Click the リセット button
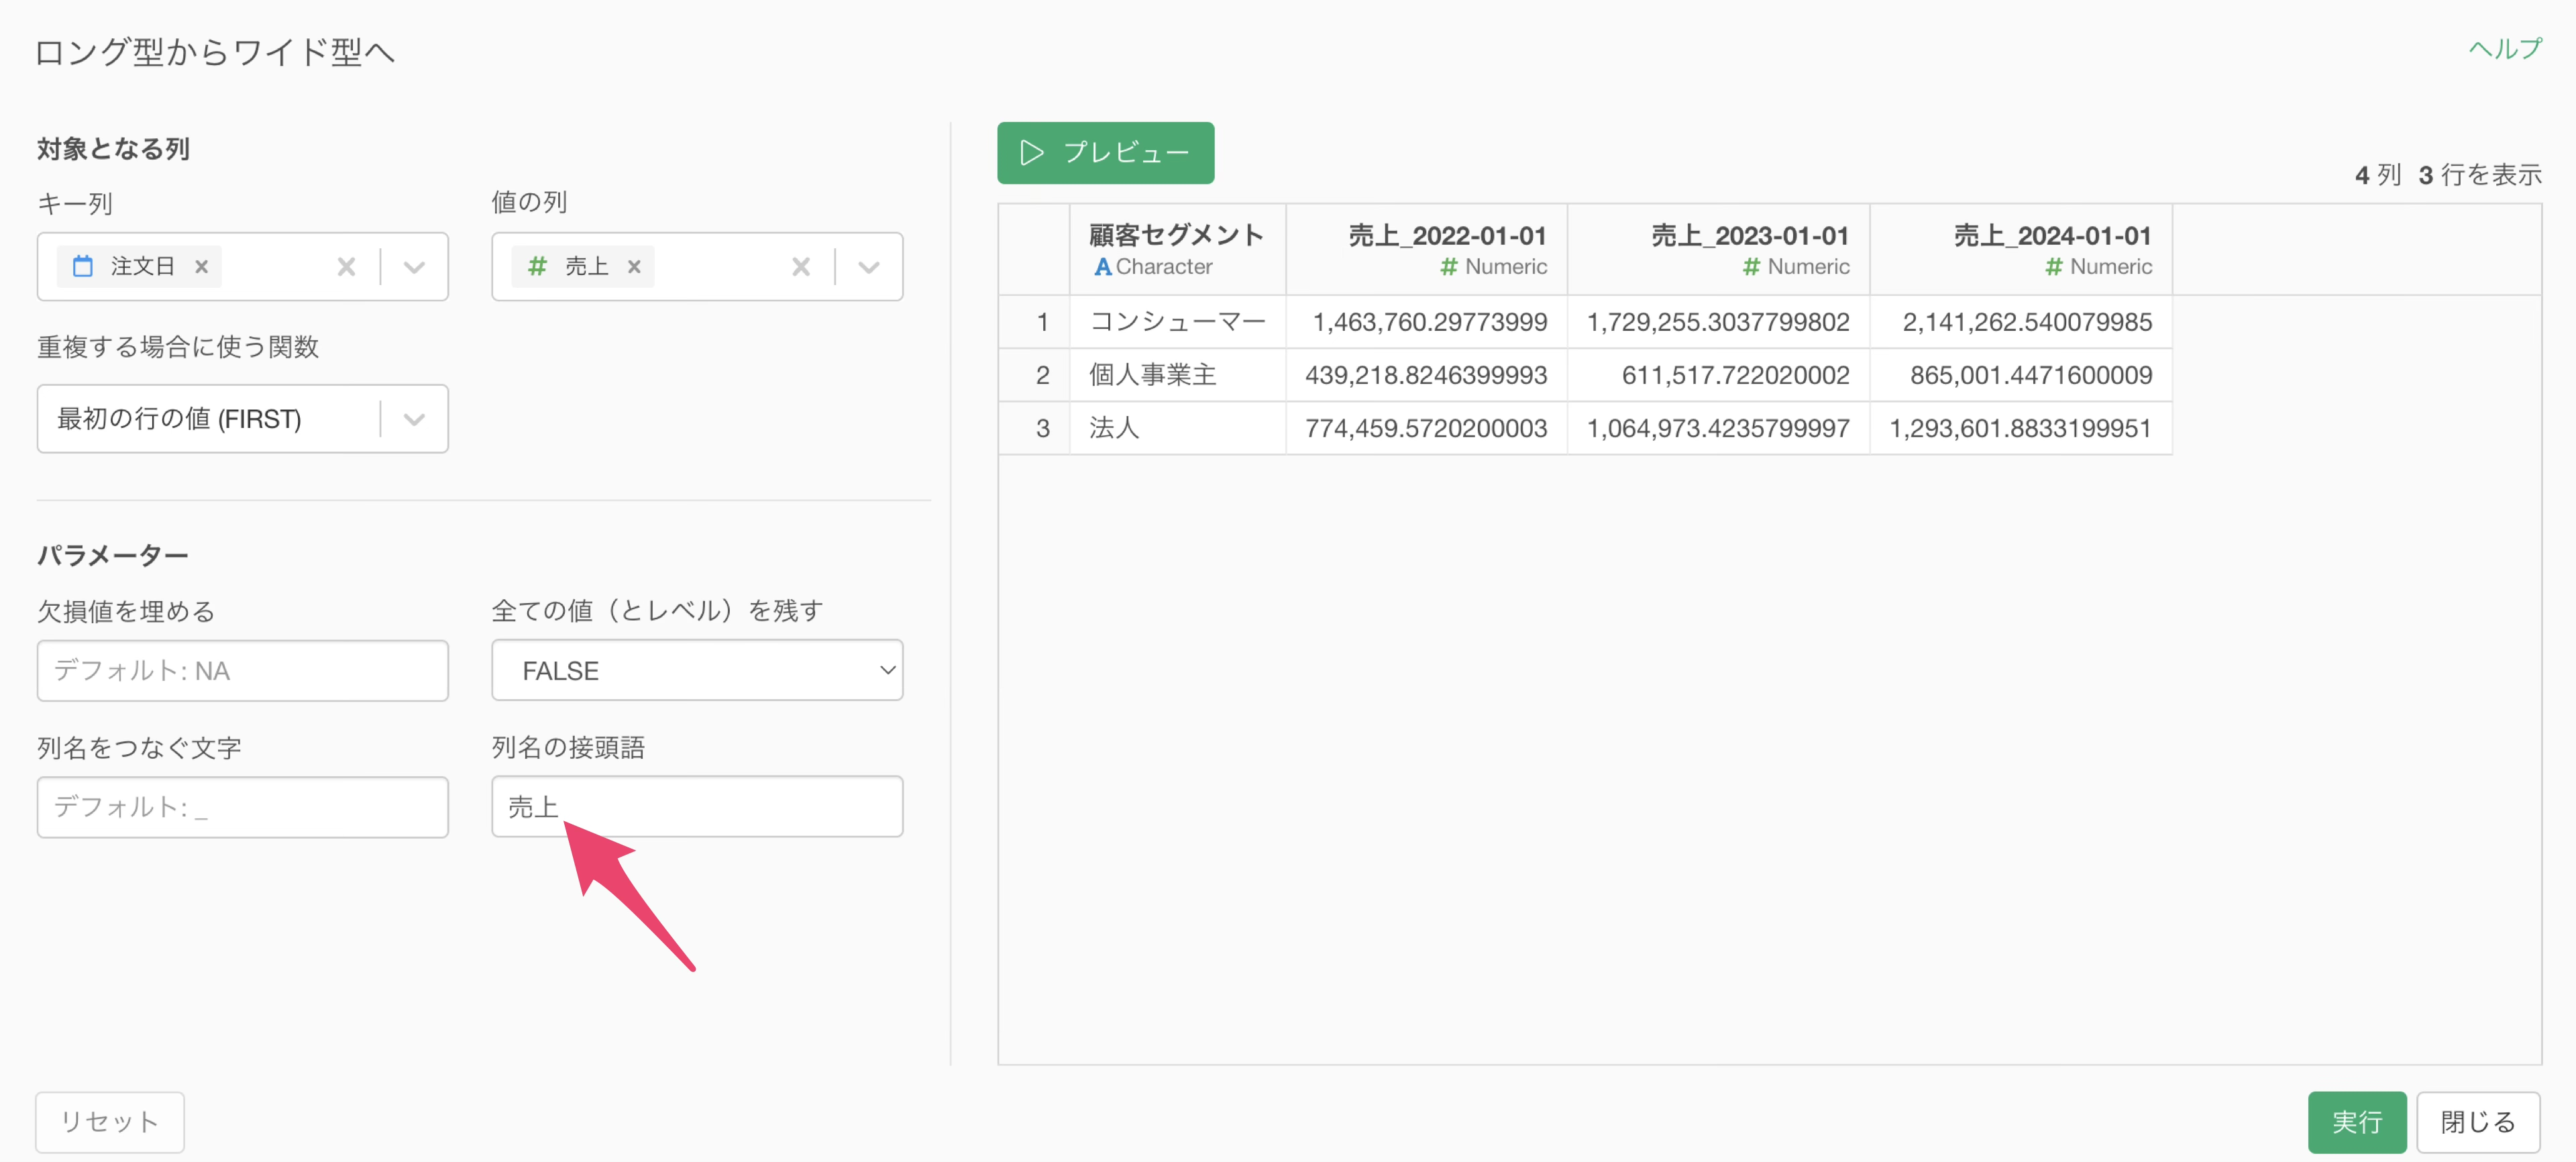Screen dimensions: 2576x1162 pos(110,1121)
